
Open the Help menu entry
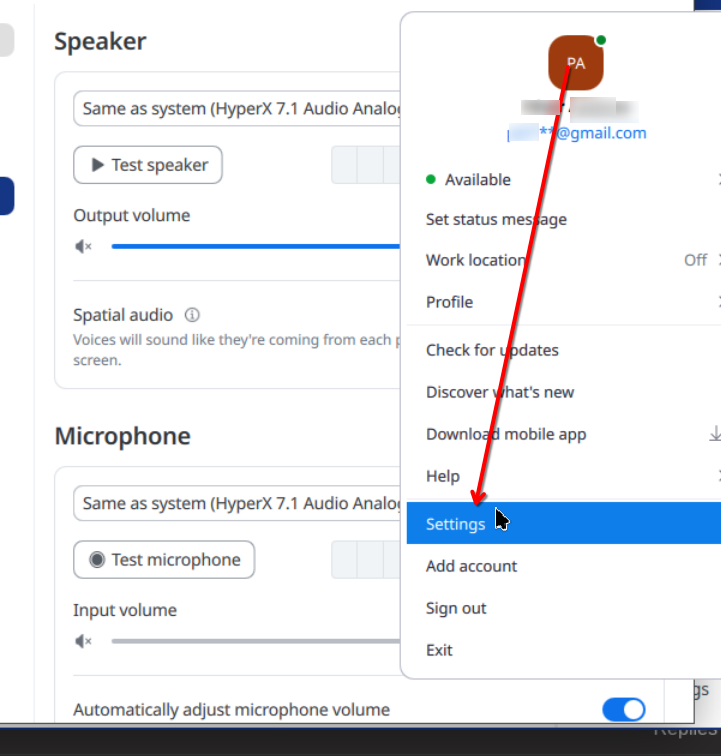tap(443, 476)
